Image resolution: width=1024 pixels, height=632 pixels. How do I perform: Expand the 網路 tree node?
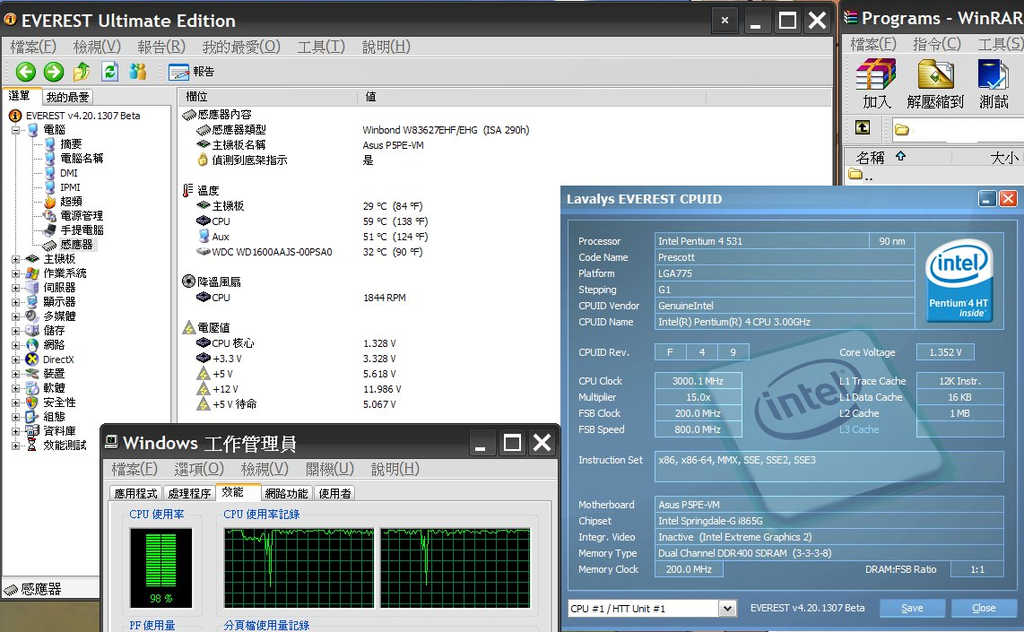point(16,345)
